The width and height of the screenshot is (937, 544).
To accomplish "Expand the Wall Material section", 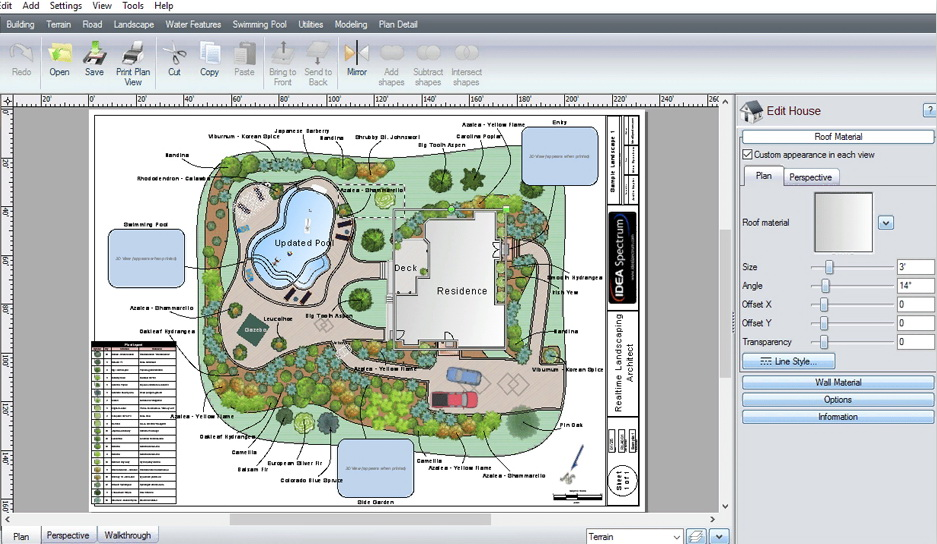I will [x=837, y=383].
